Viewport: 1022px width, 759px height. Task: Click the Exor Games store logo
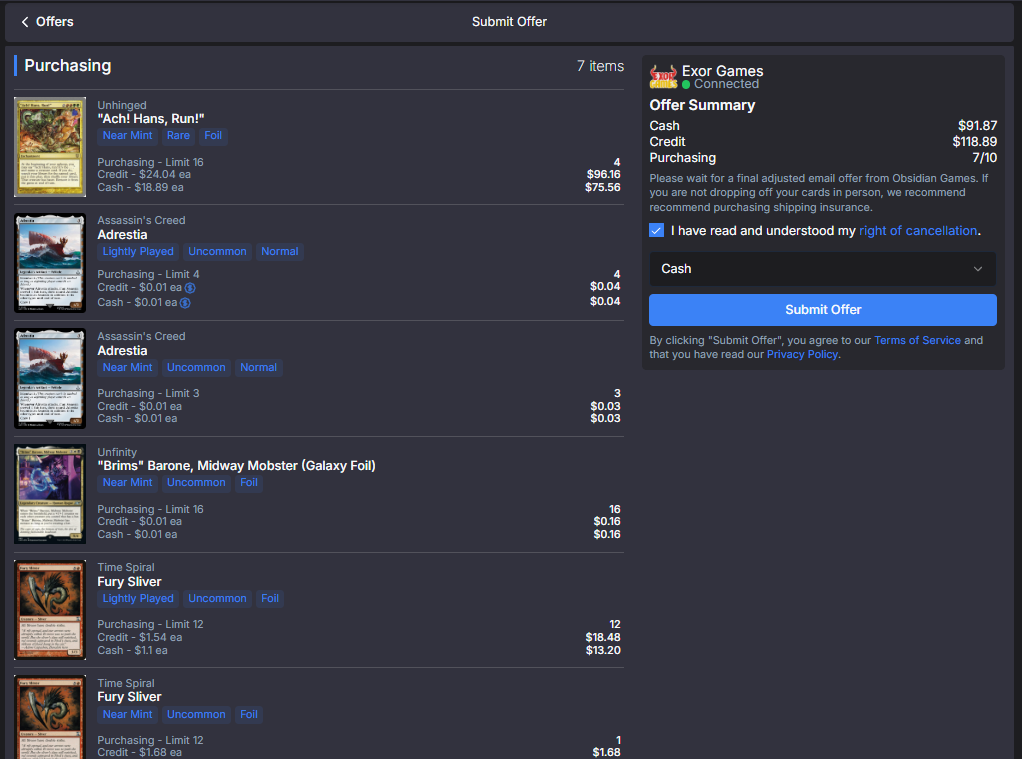pos(664,77)
